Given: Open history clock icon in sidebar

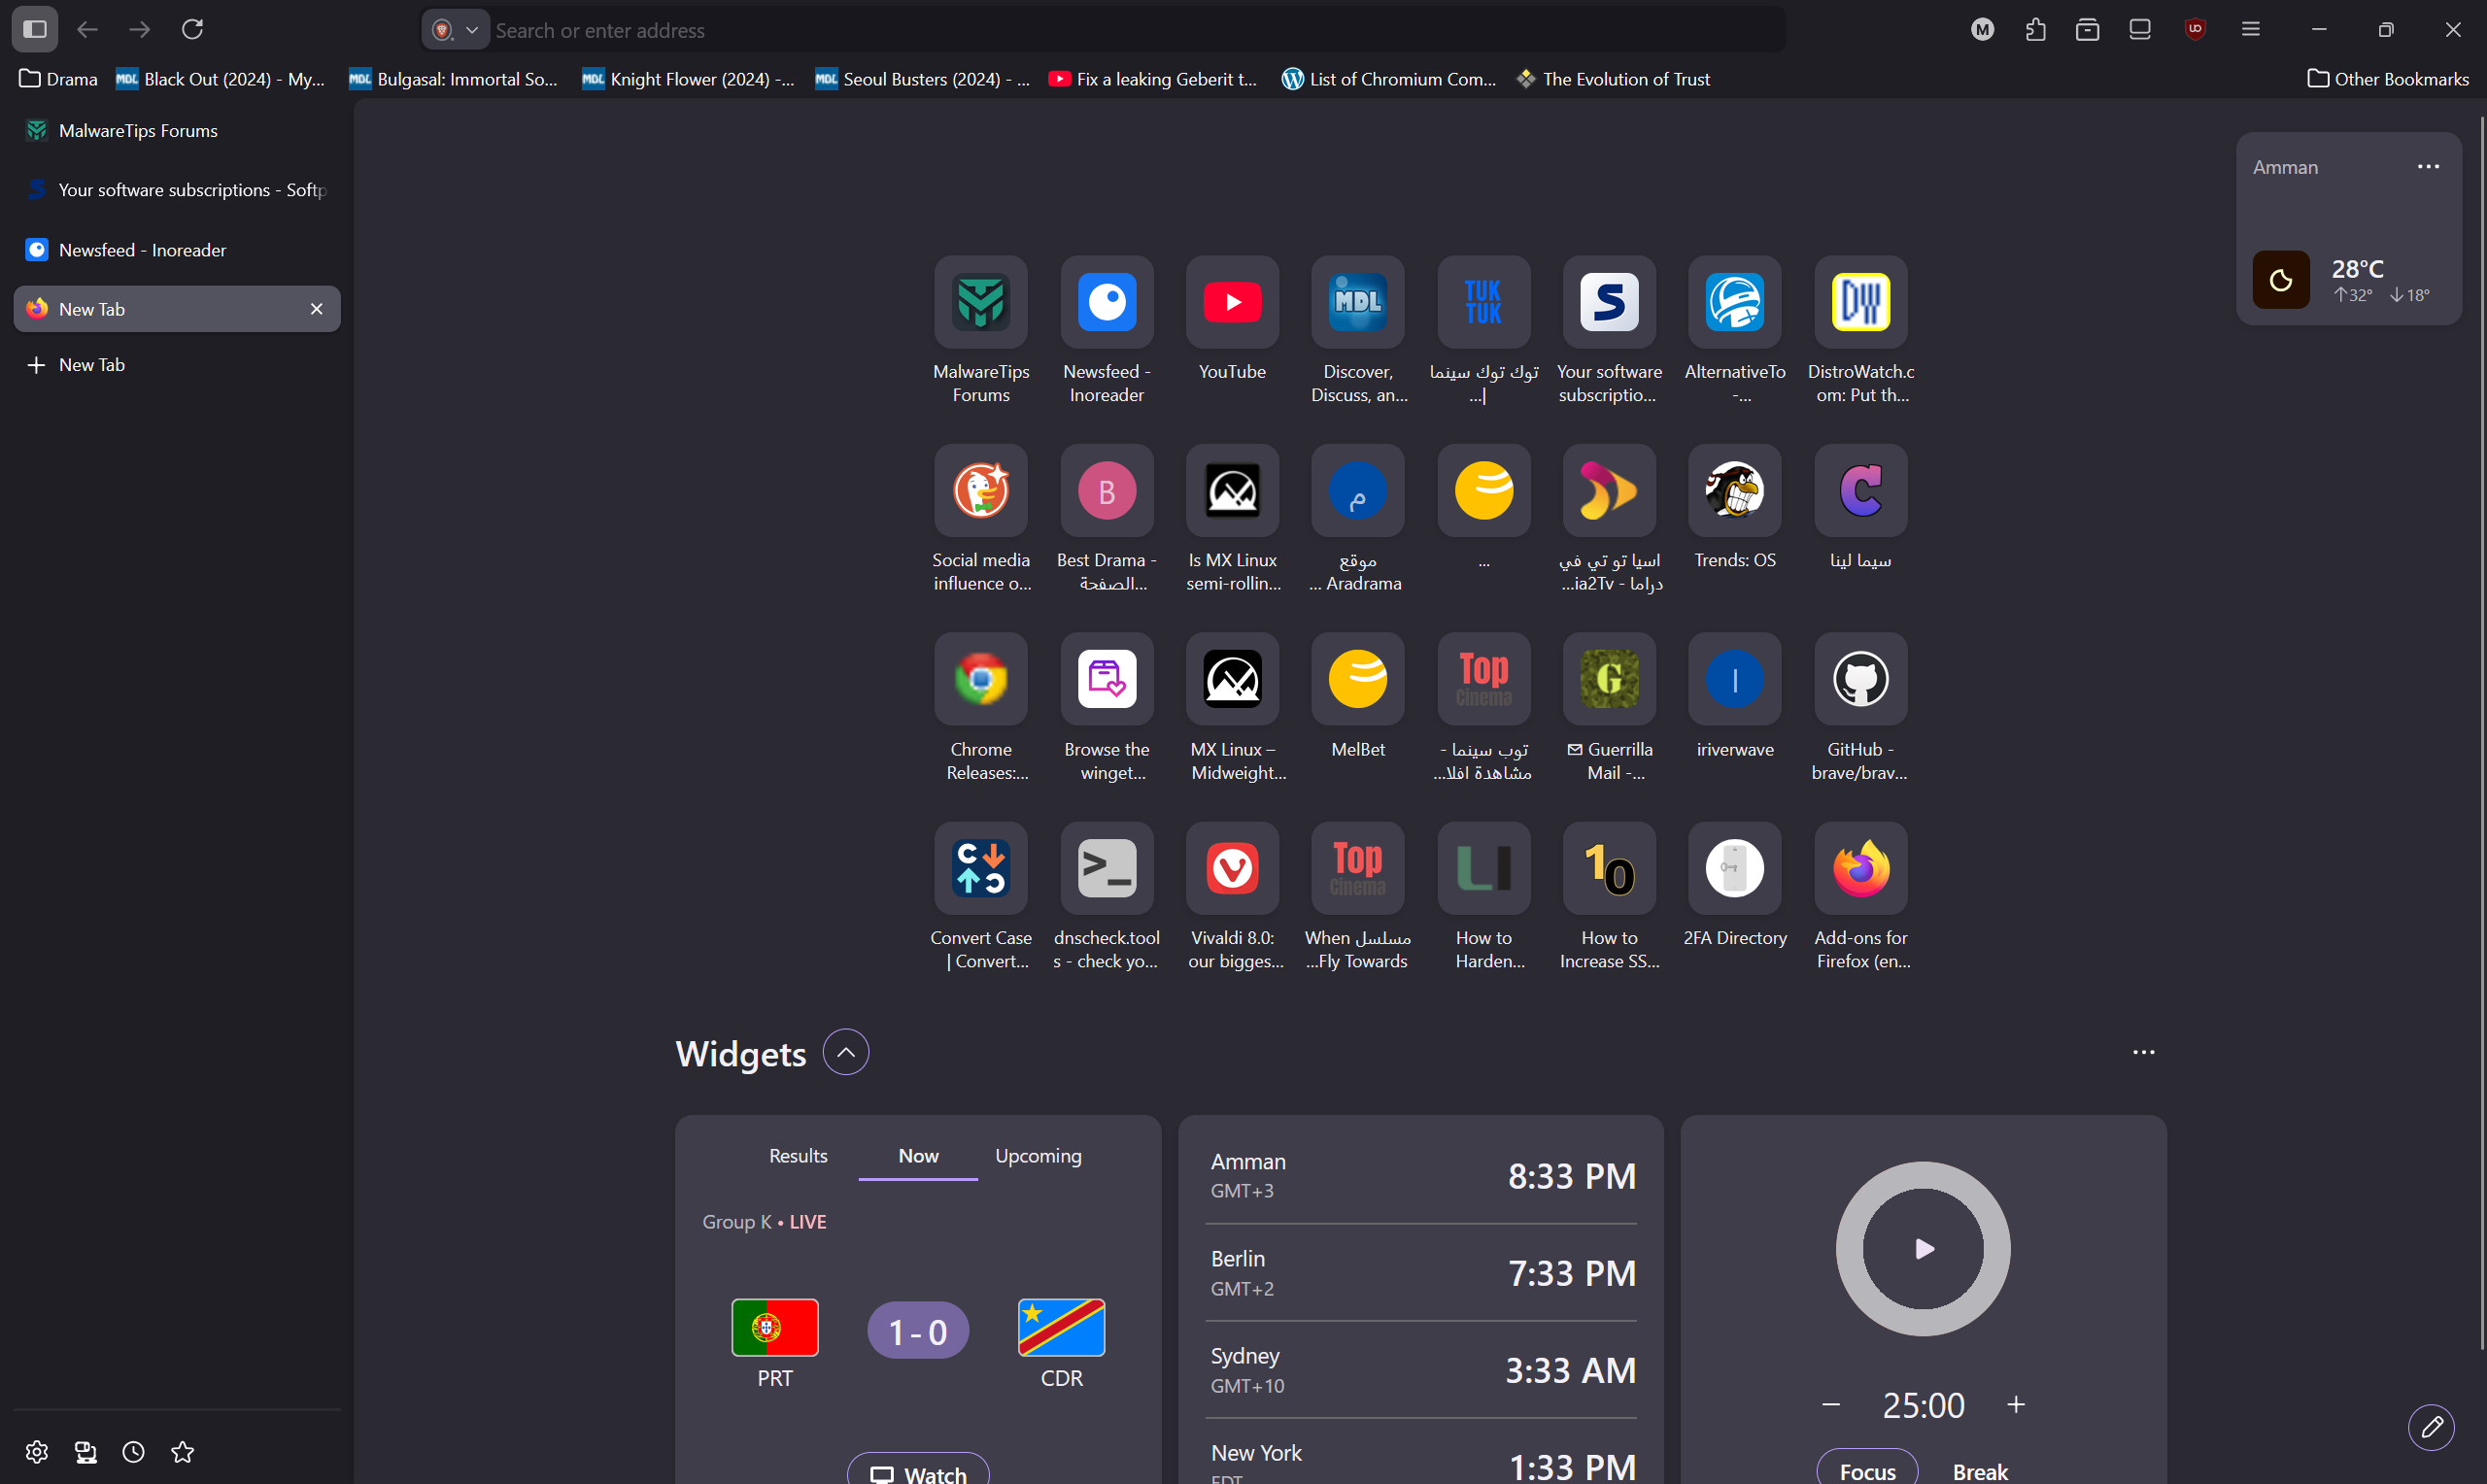Looking at the screenshot, I should click(133, 1452).
